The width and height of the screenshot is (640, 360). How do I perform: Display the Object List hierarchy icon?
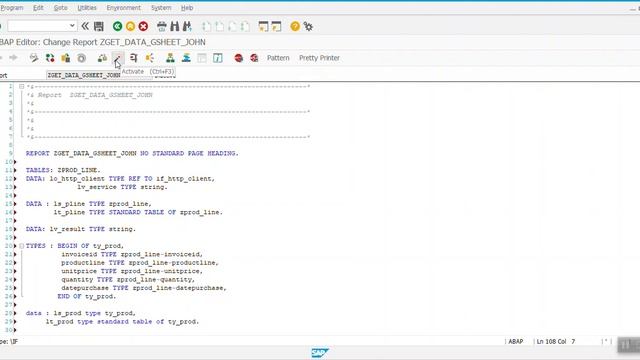(x=170, y=58)
